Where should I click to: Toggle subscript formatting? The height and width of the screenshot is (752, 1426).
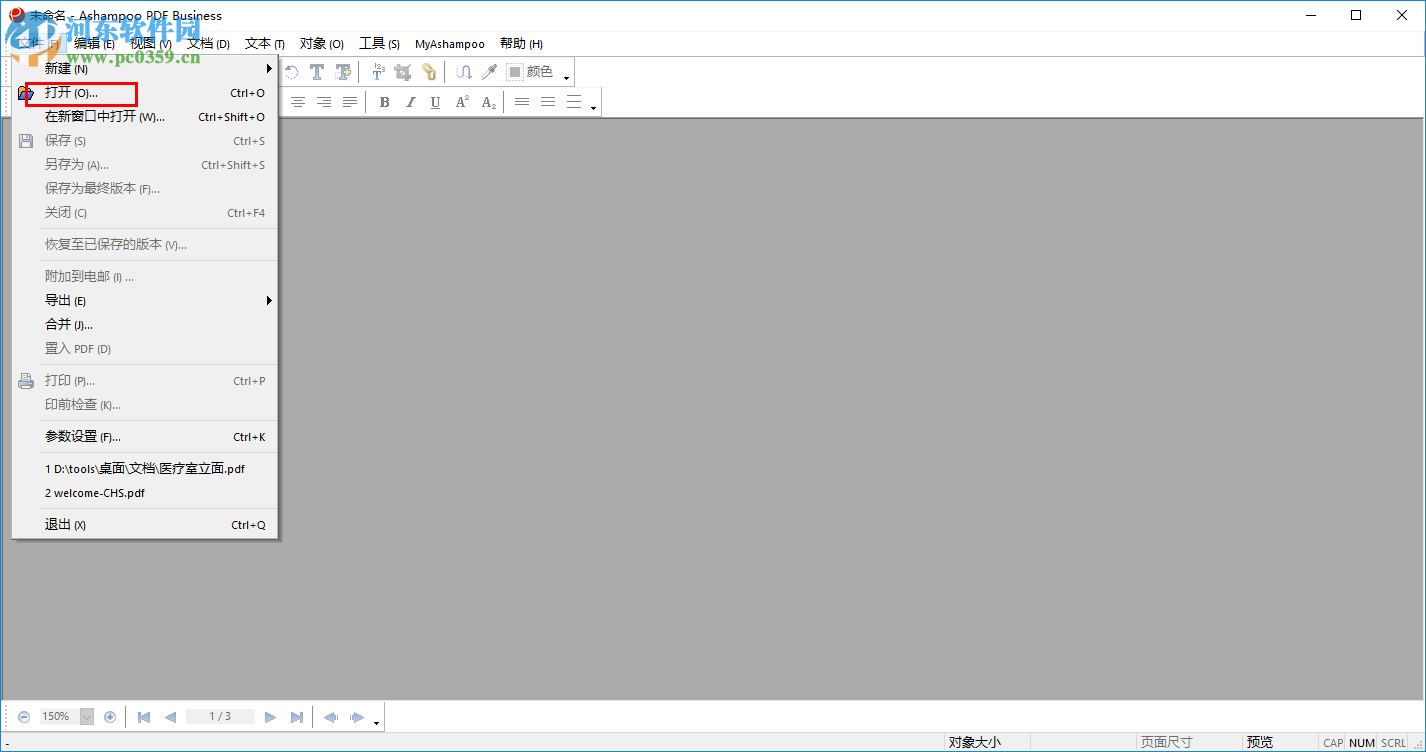488,102
